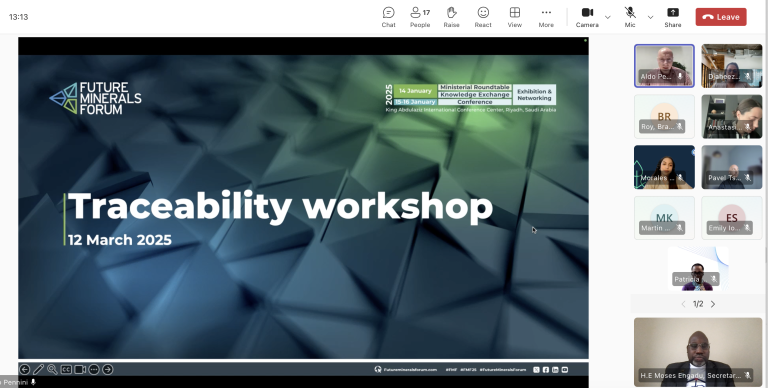
Task: Click the Traceability workshop slide title
Action: 280,207
